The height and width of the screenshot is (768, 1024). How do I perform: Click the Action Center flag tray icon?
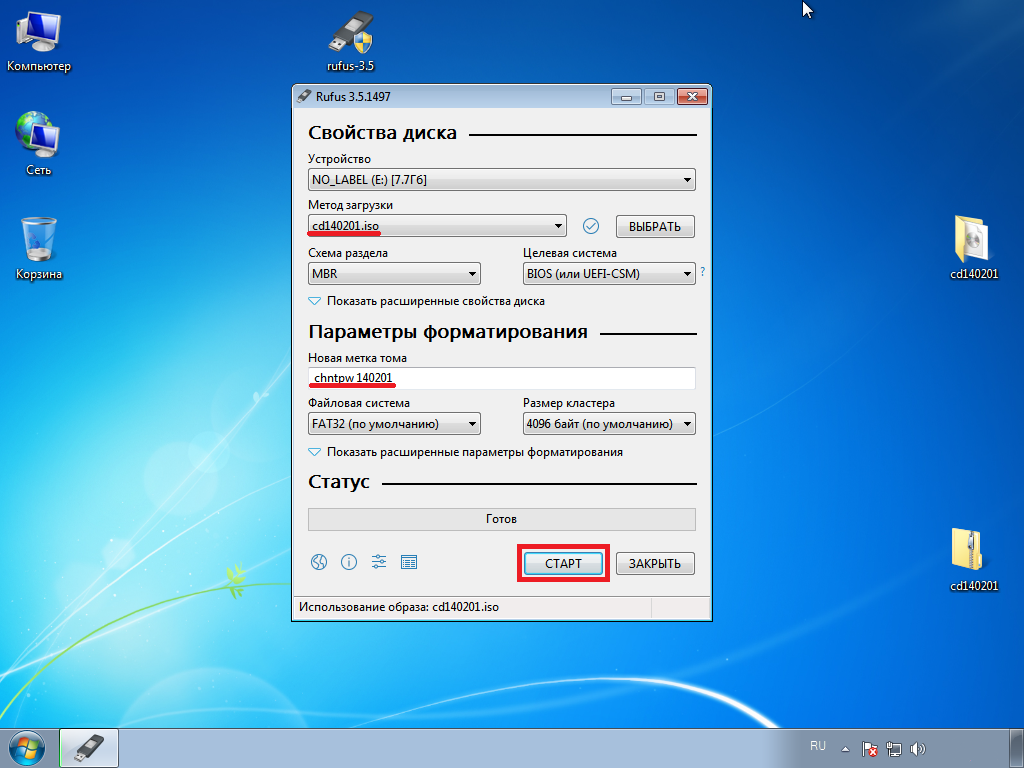tap(871, 749)
